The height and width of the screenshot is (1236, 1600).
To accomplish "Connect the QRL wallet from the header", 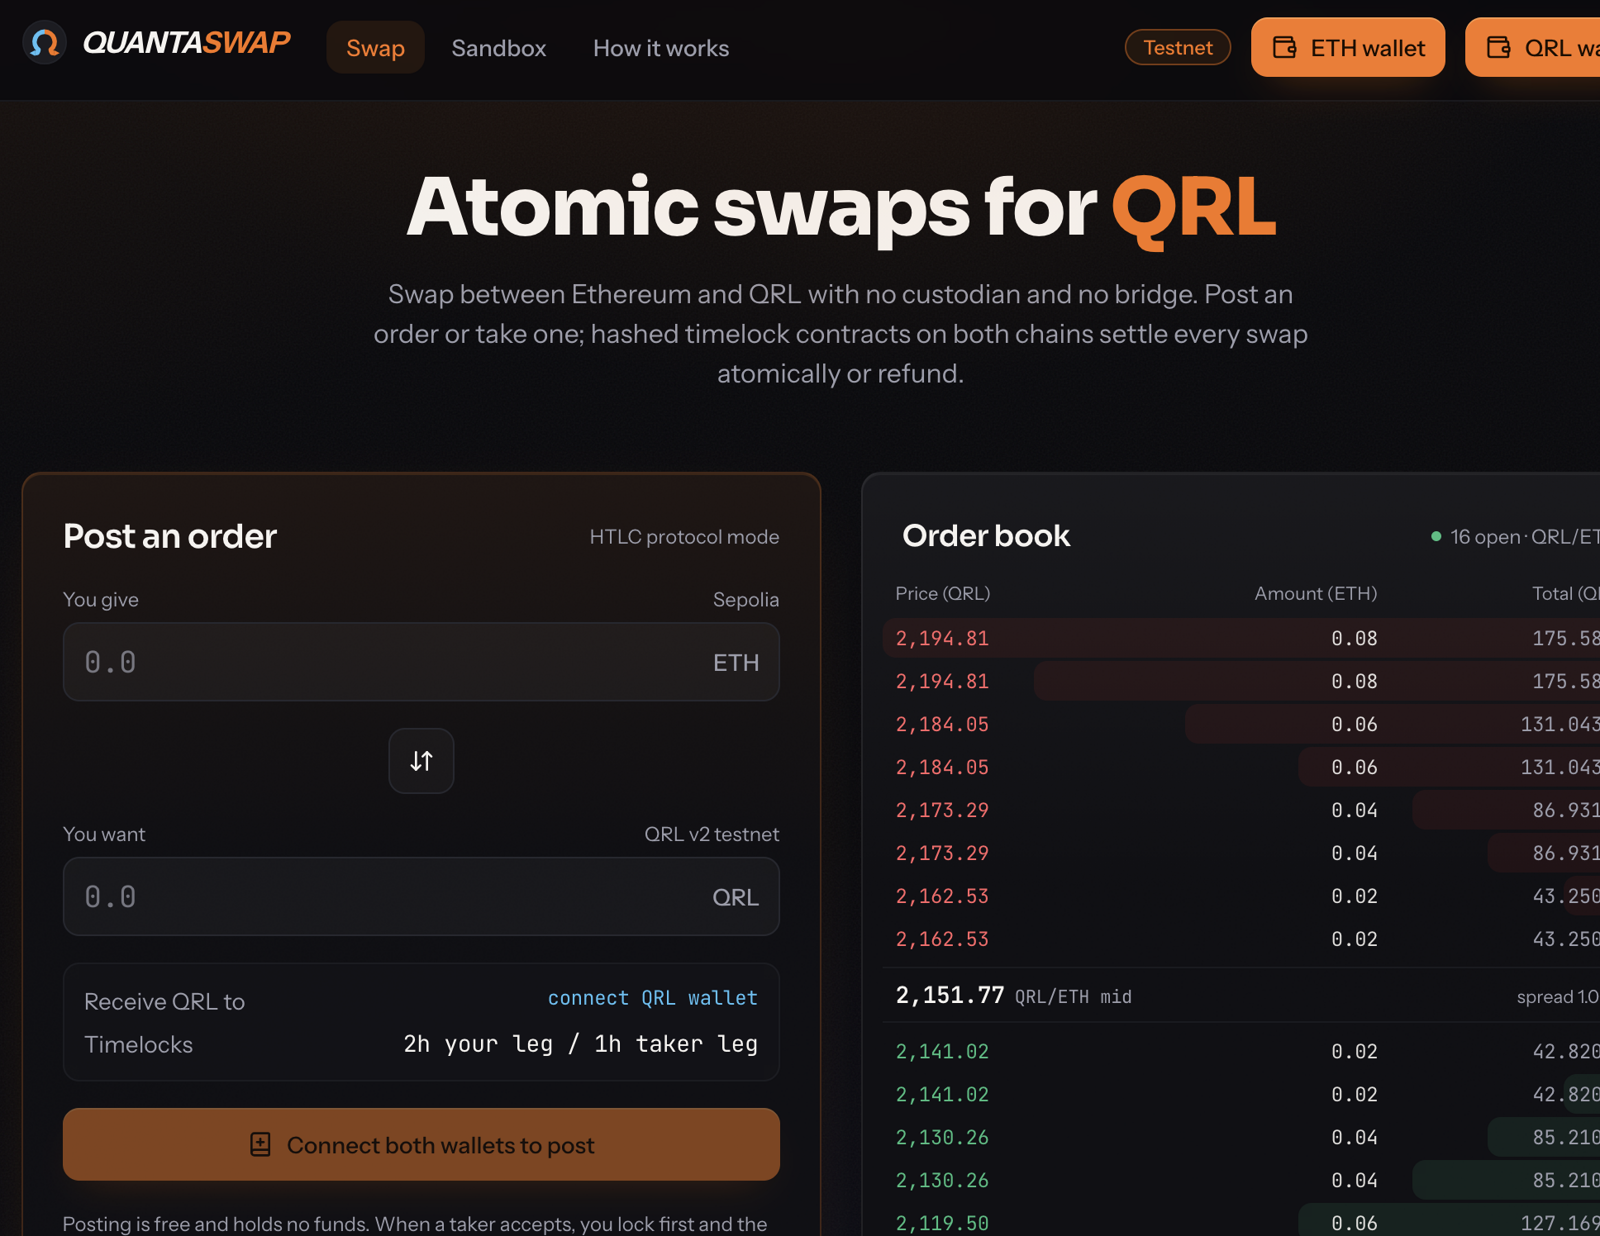I will pyautogui.click(x=1533, y=47).
